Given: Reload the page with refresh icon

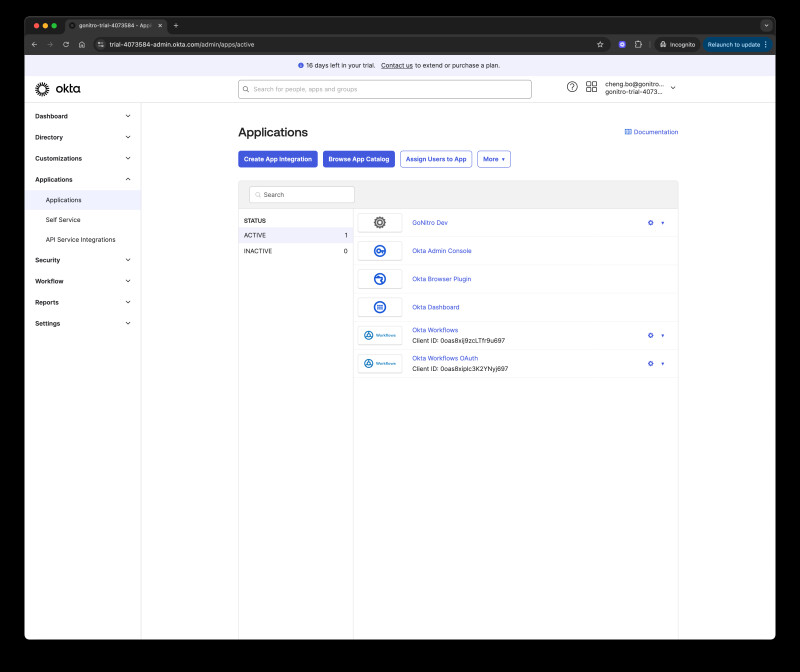Looking at the screenshot, I should 66,44.
